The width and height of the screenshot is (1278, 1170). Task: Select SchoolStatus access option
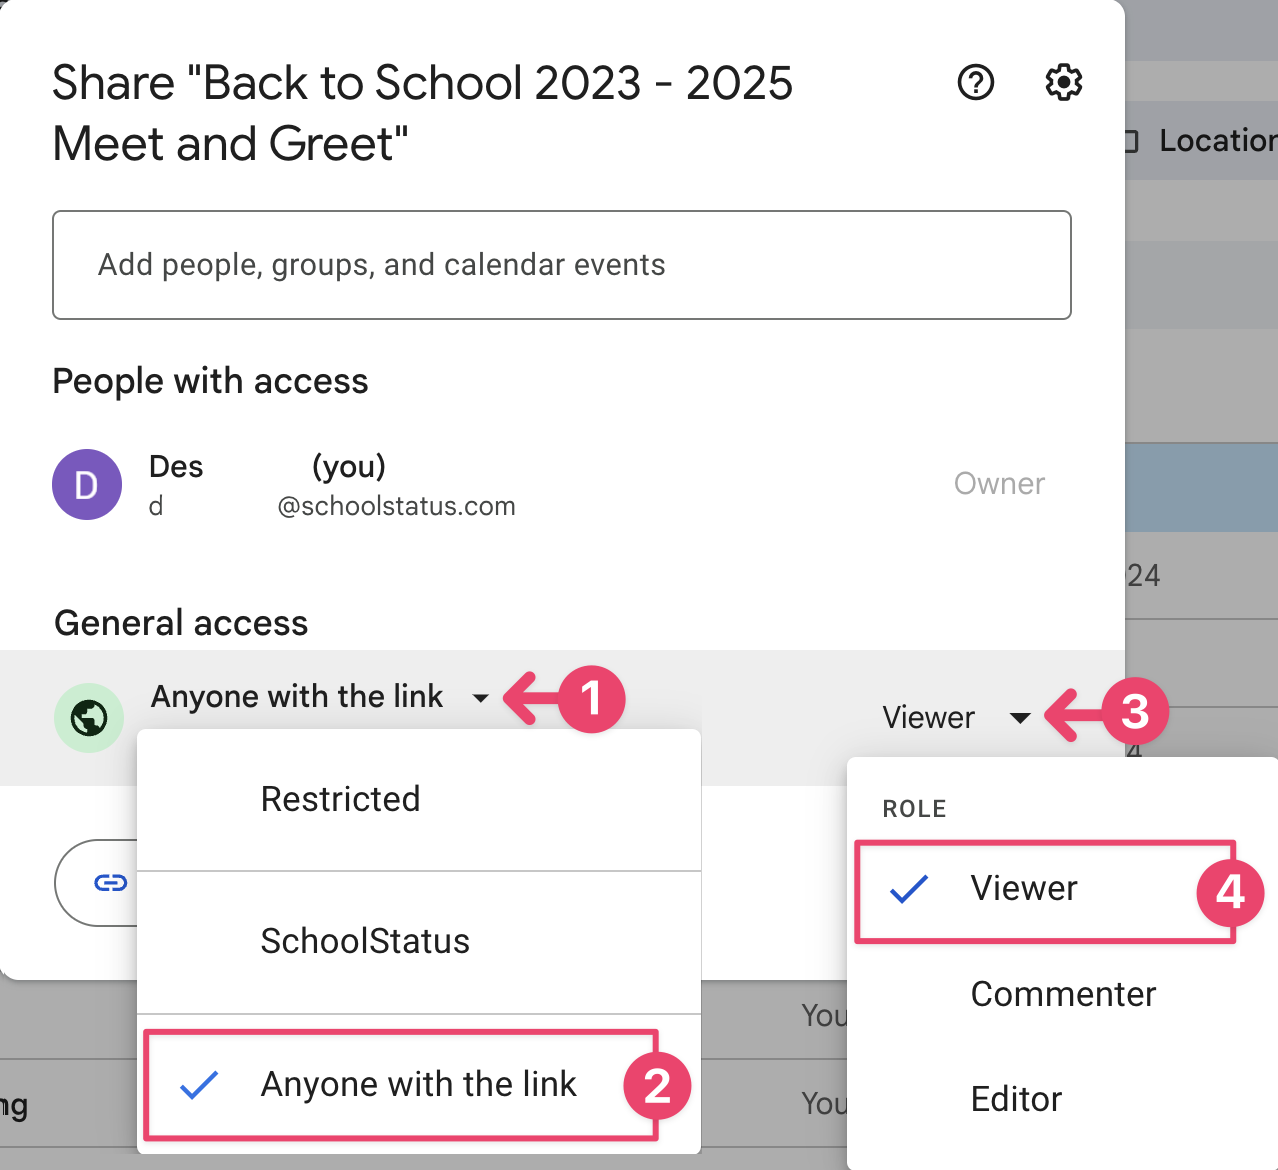point(365,941)
